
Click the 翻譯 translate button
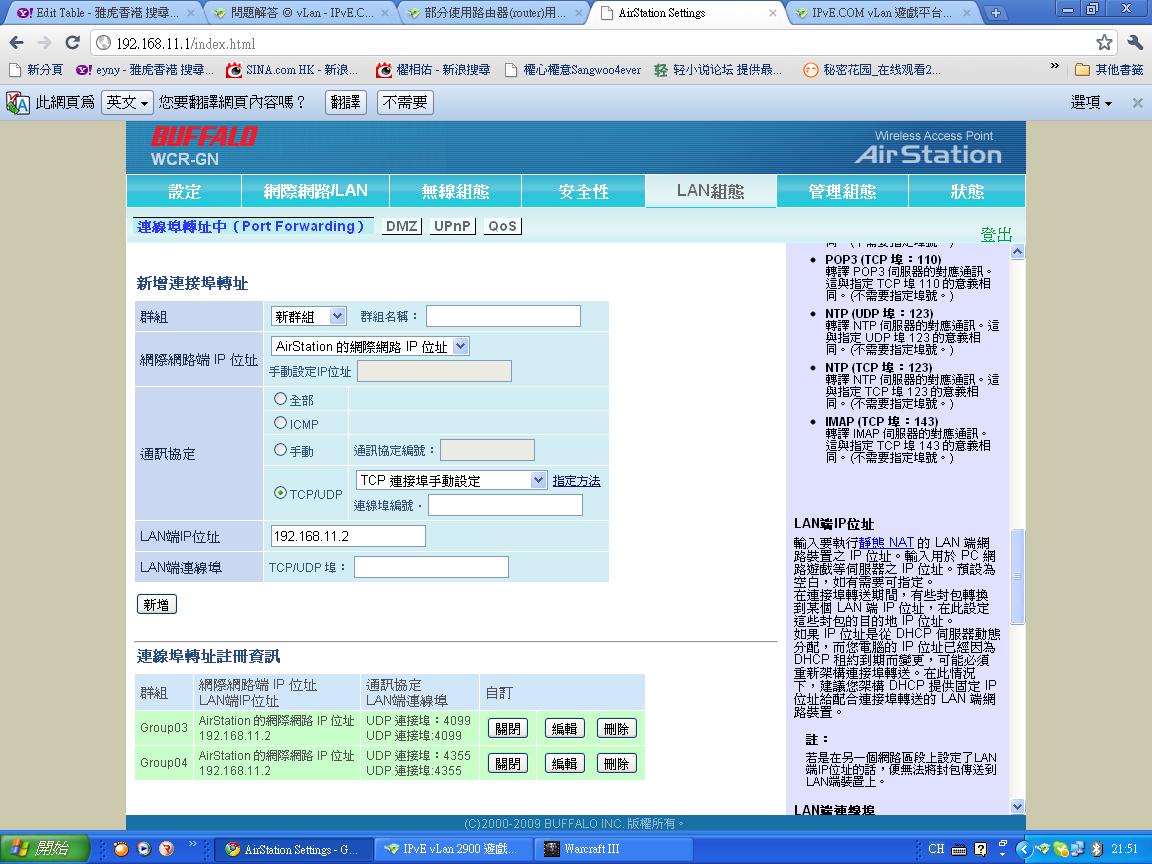(x=345, y=102)
